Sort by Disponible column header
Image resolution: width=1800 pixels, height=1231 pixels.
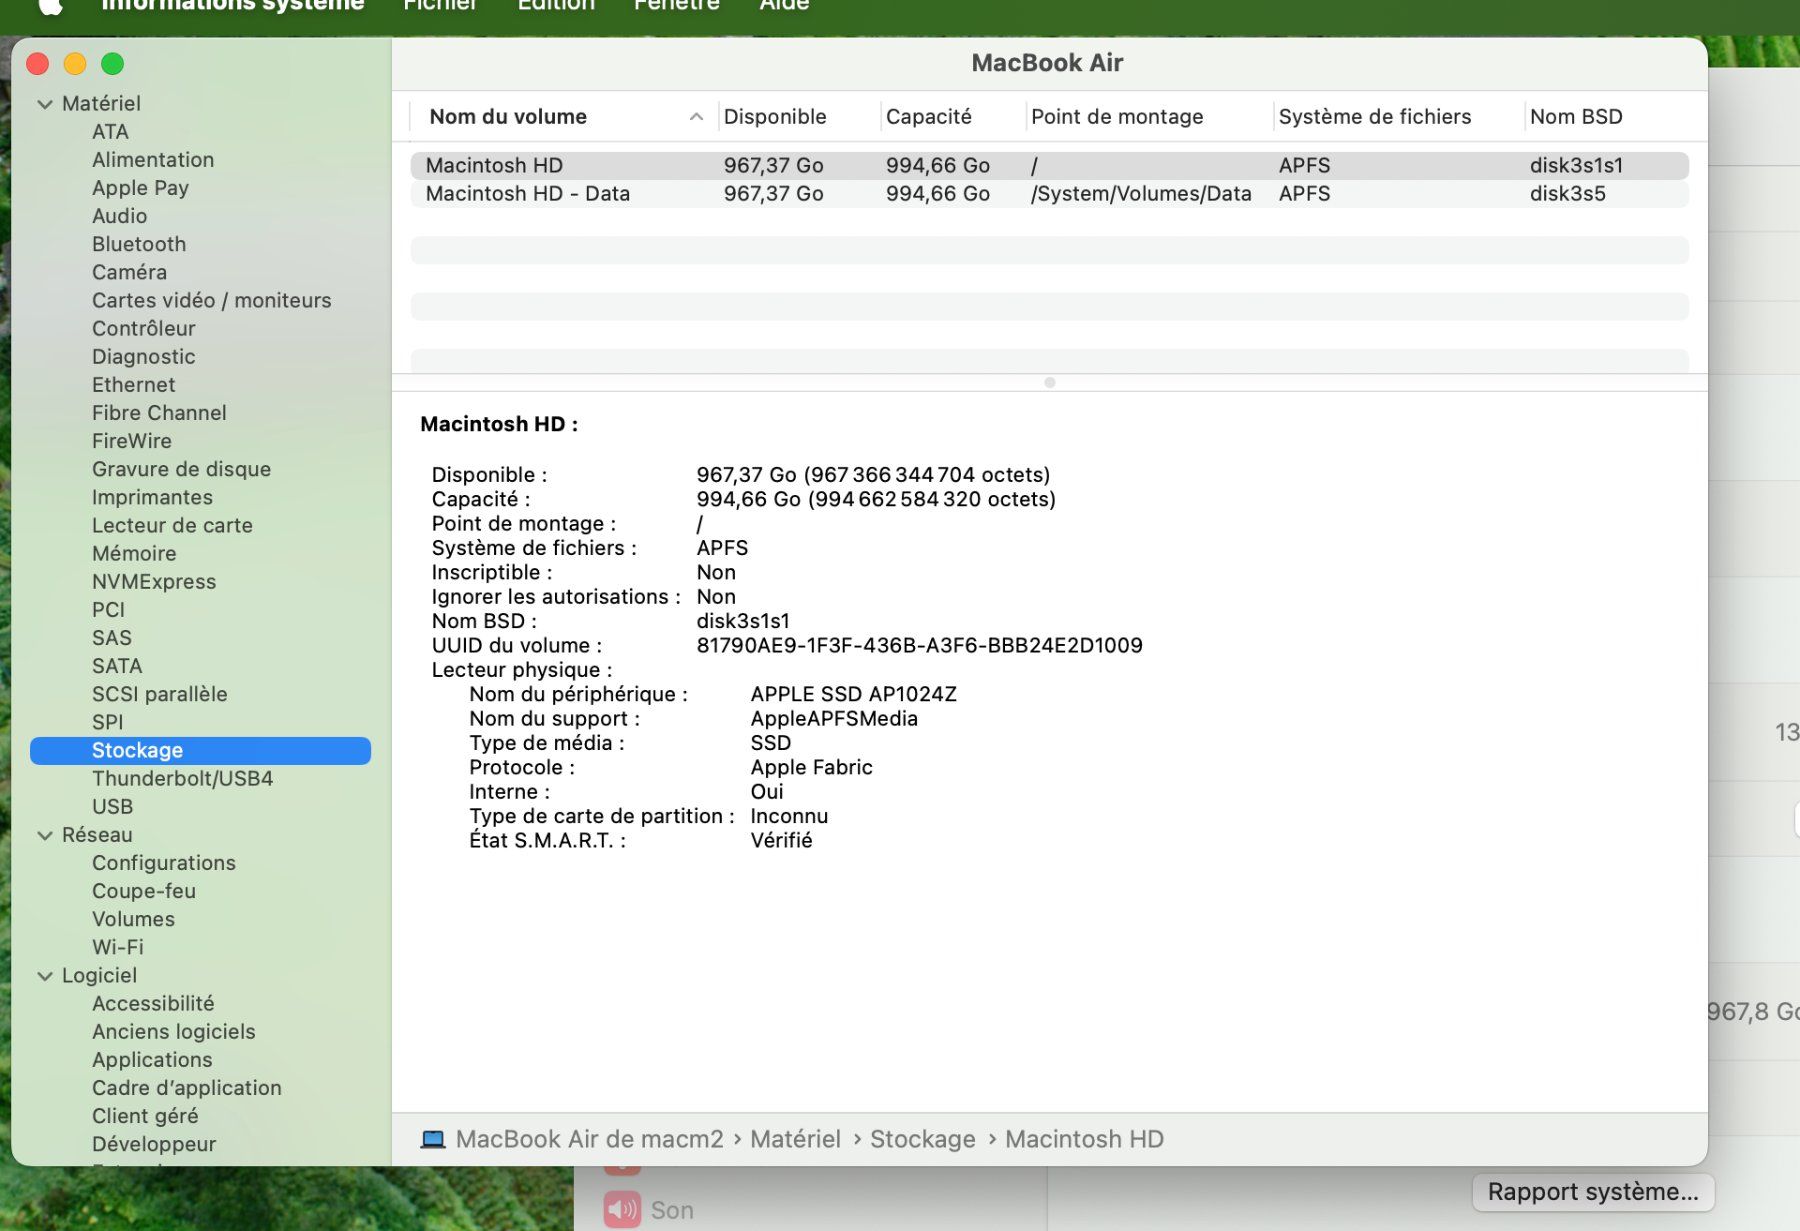point(775,117)
